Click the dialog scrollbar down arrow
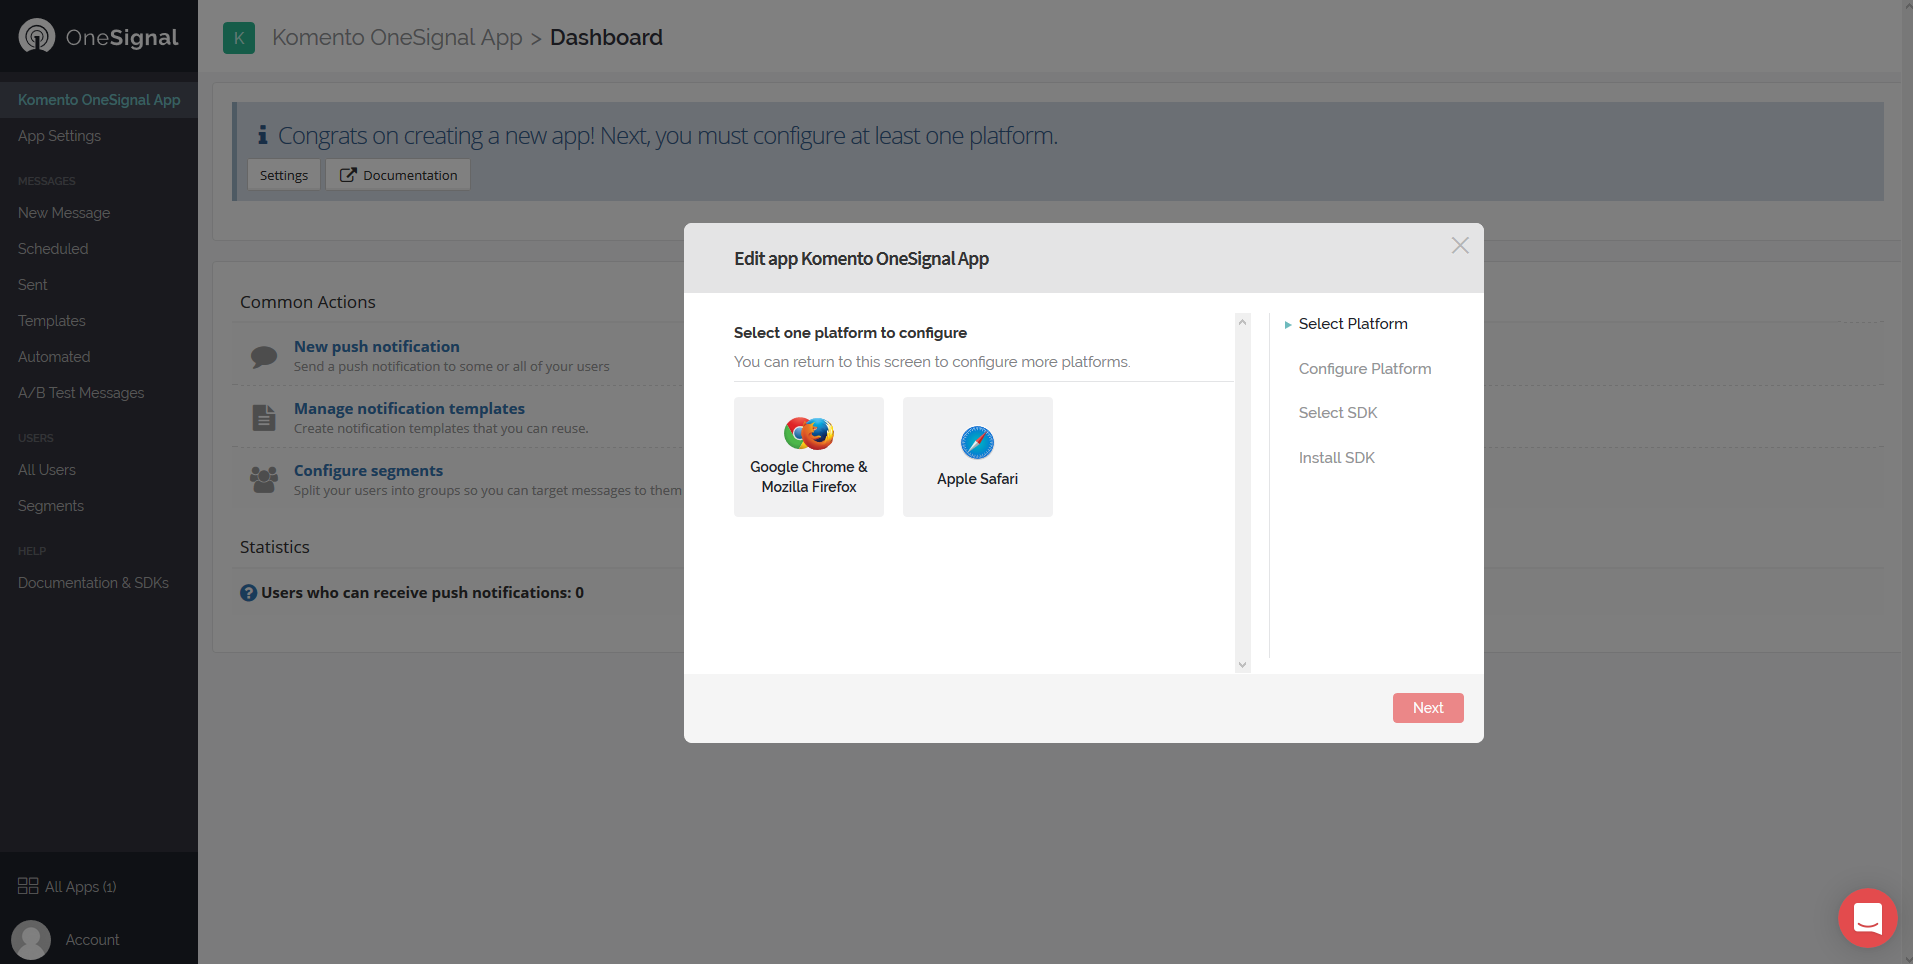The image size is (1913, 964). (x=1243, y=665)
